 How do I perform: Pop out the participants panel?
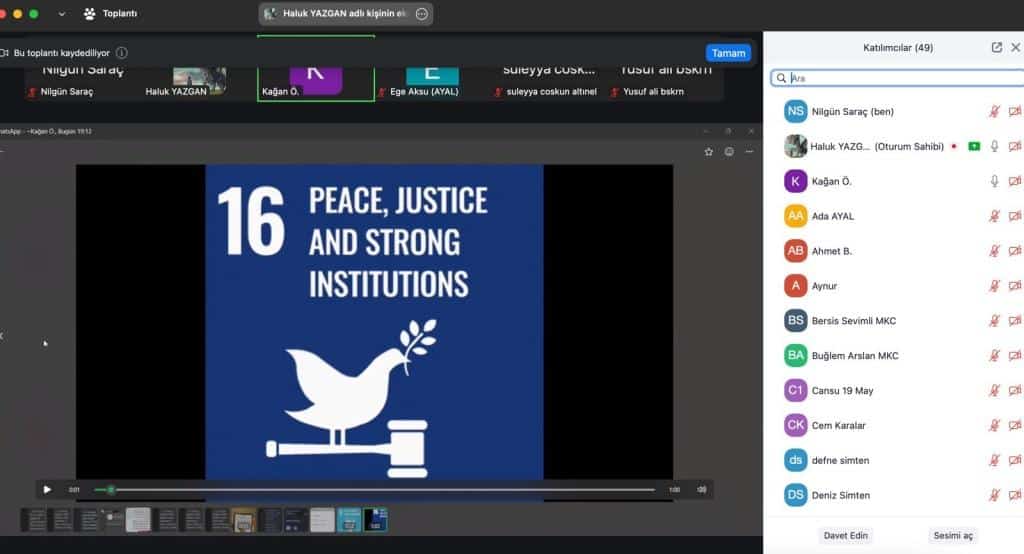click(996, 47)
